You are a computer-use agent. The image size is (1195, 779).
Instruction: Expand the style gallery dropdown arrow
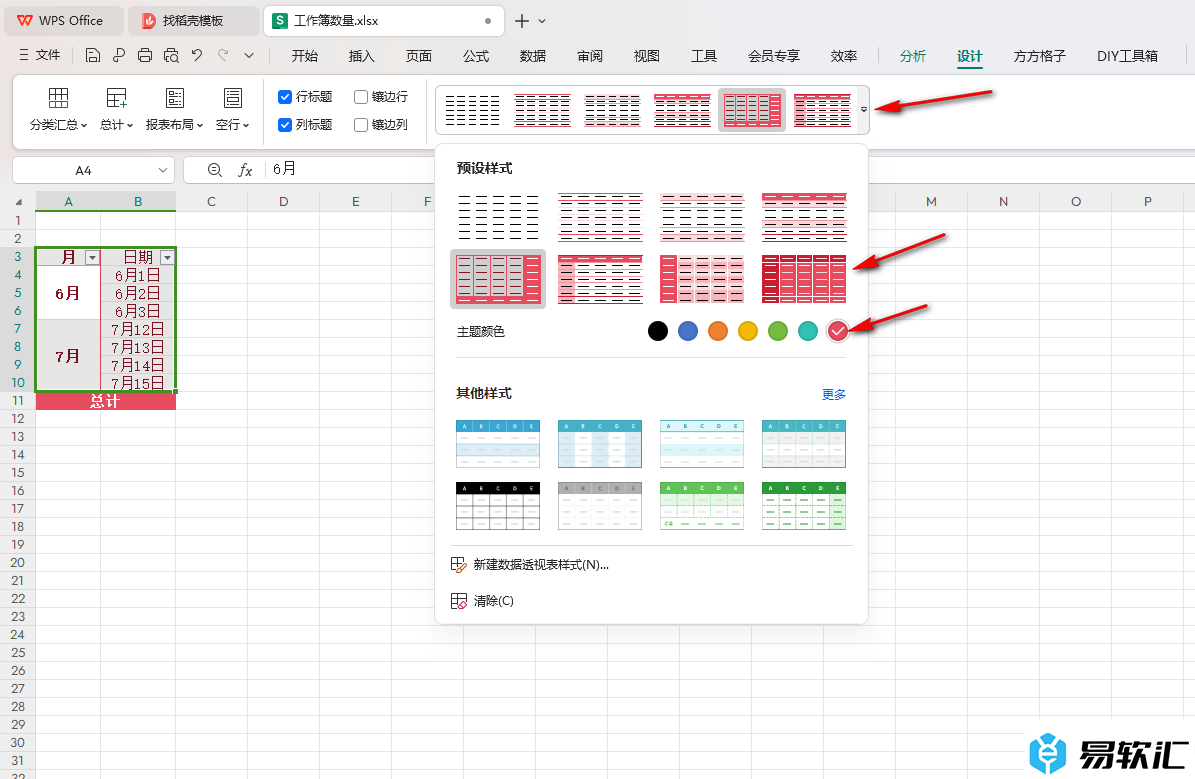[x=863, y=110]
